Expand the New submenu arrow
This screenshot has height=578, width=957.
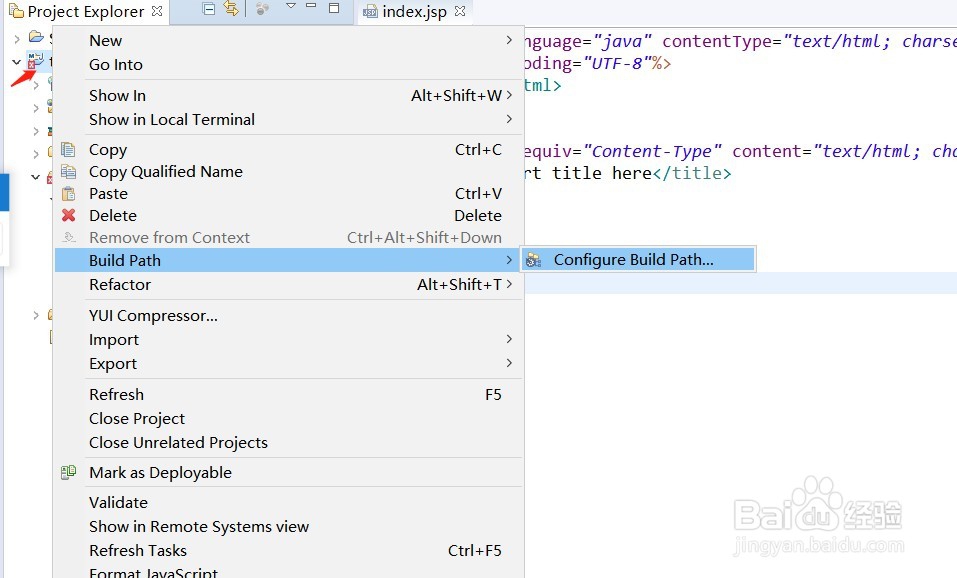pos(509,40)
